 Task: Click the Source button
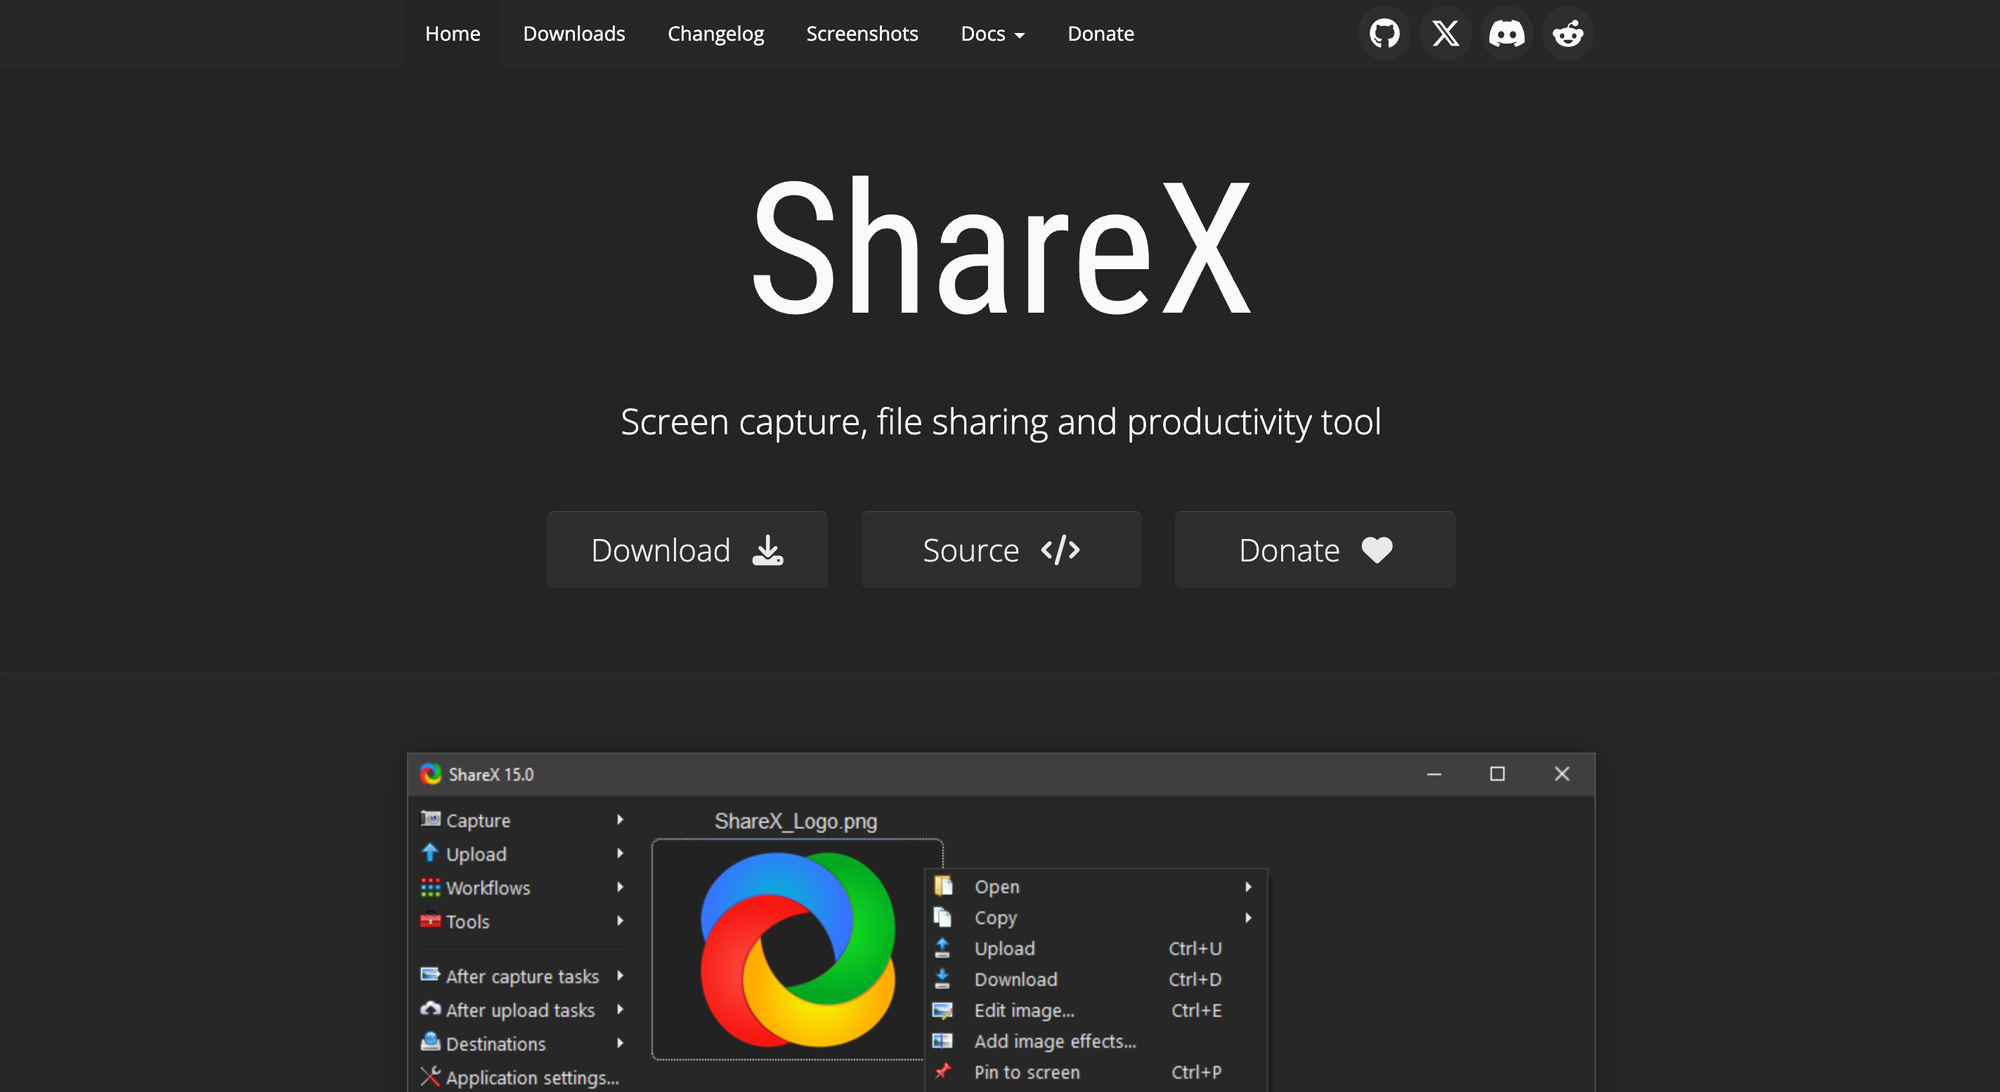[x=1001, y=550]
